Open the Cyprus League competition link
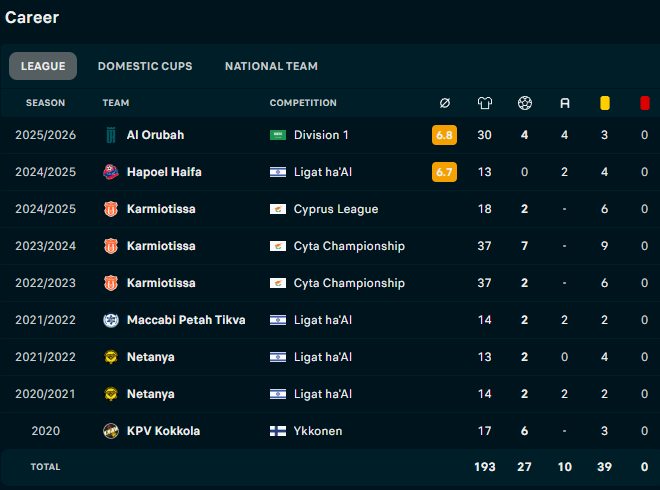 point(336,209)
